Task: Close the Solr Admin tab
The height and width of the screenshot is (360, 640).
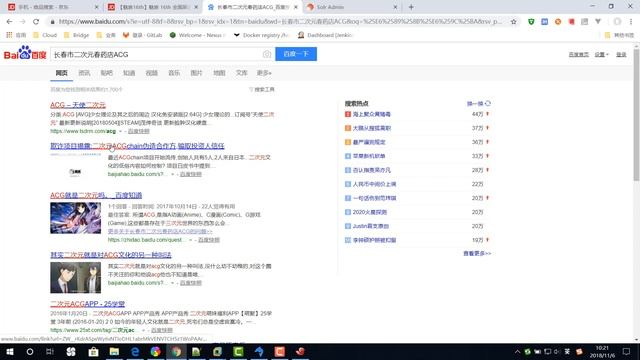Action: [395, 7]
